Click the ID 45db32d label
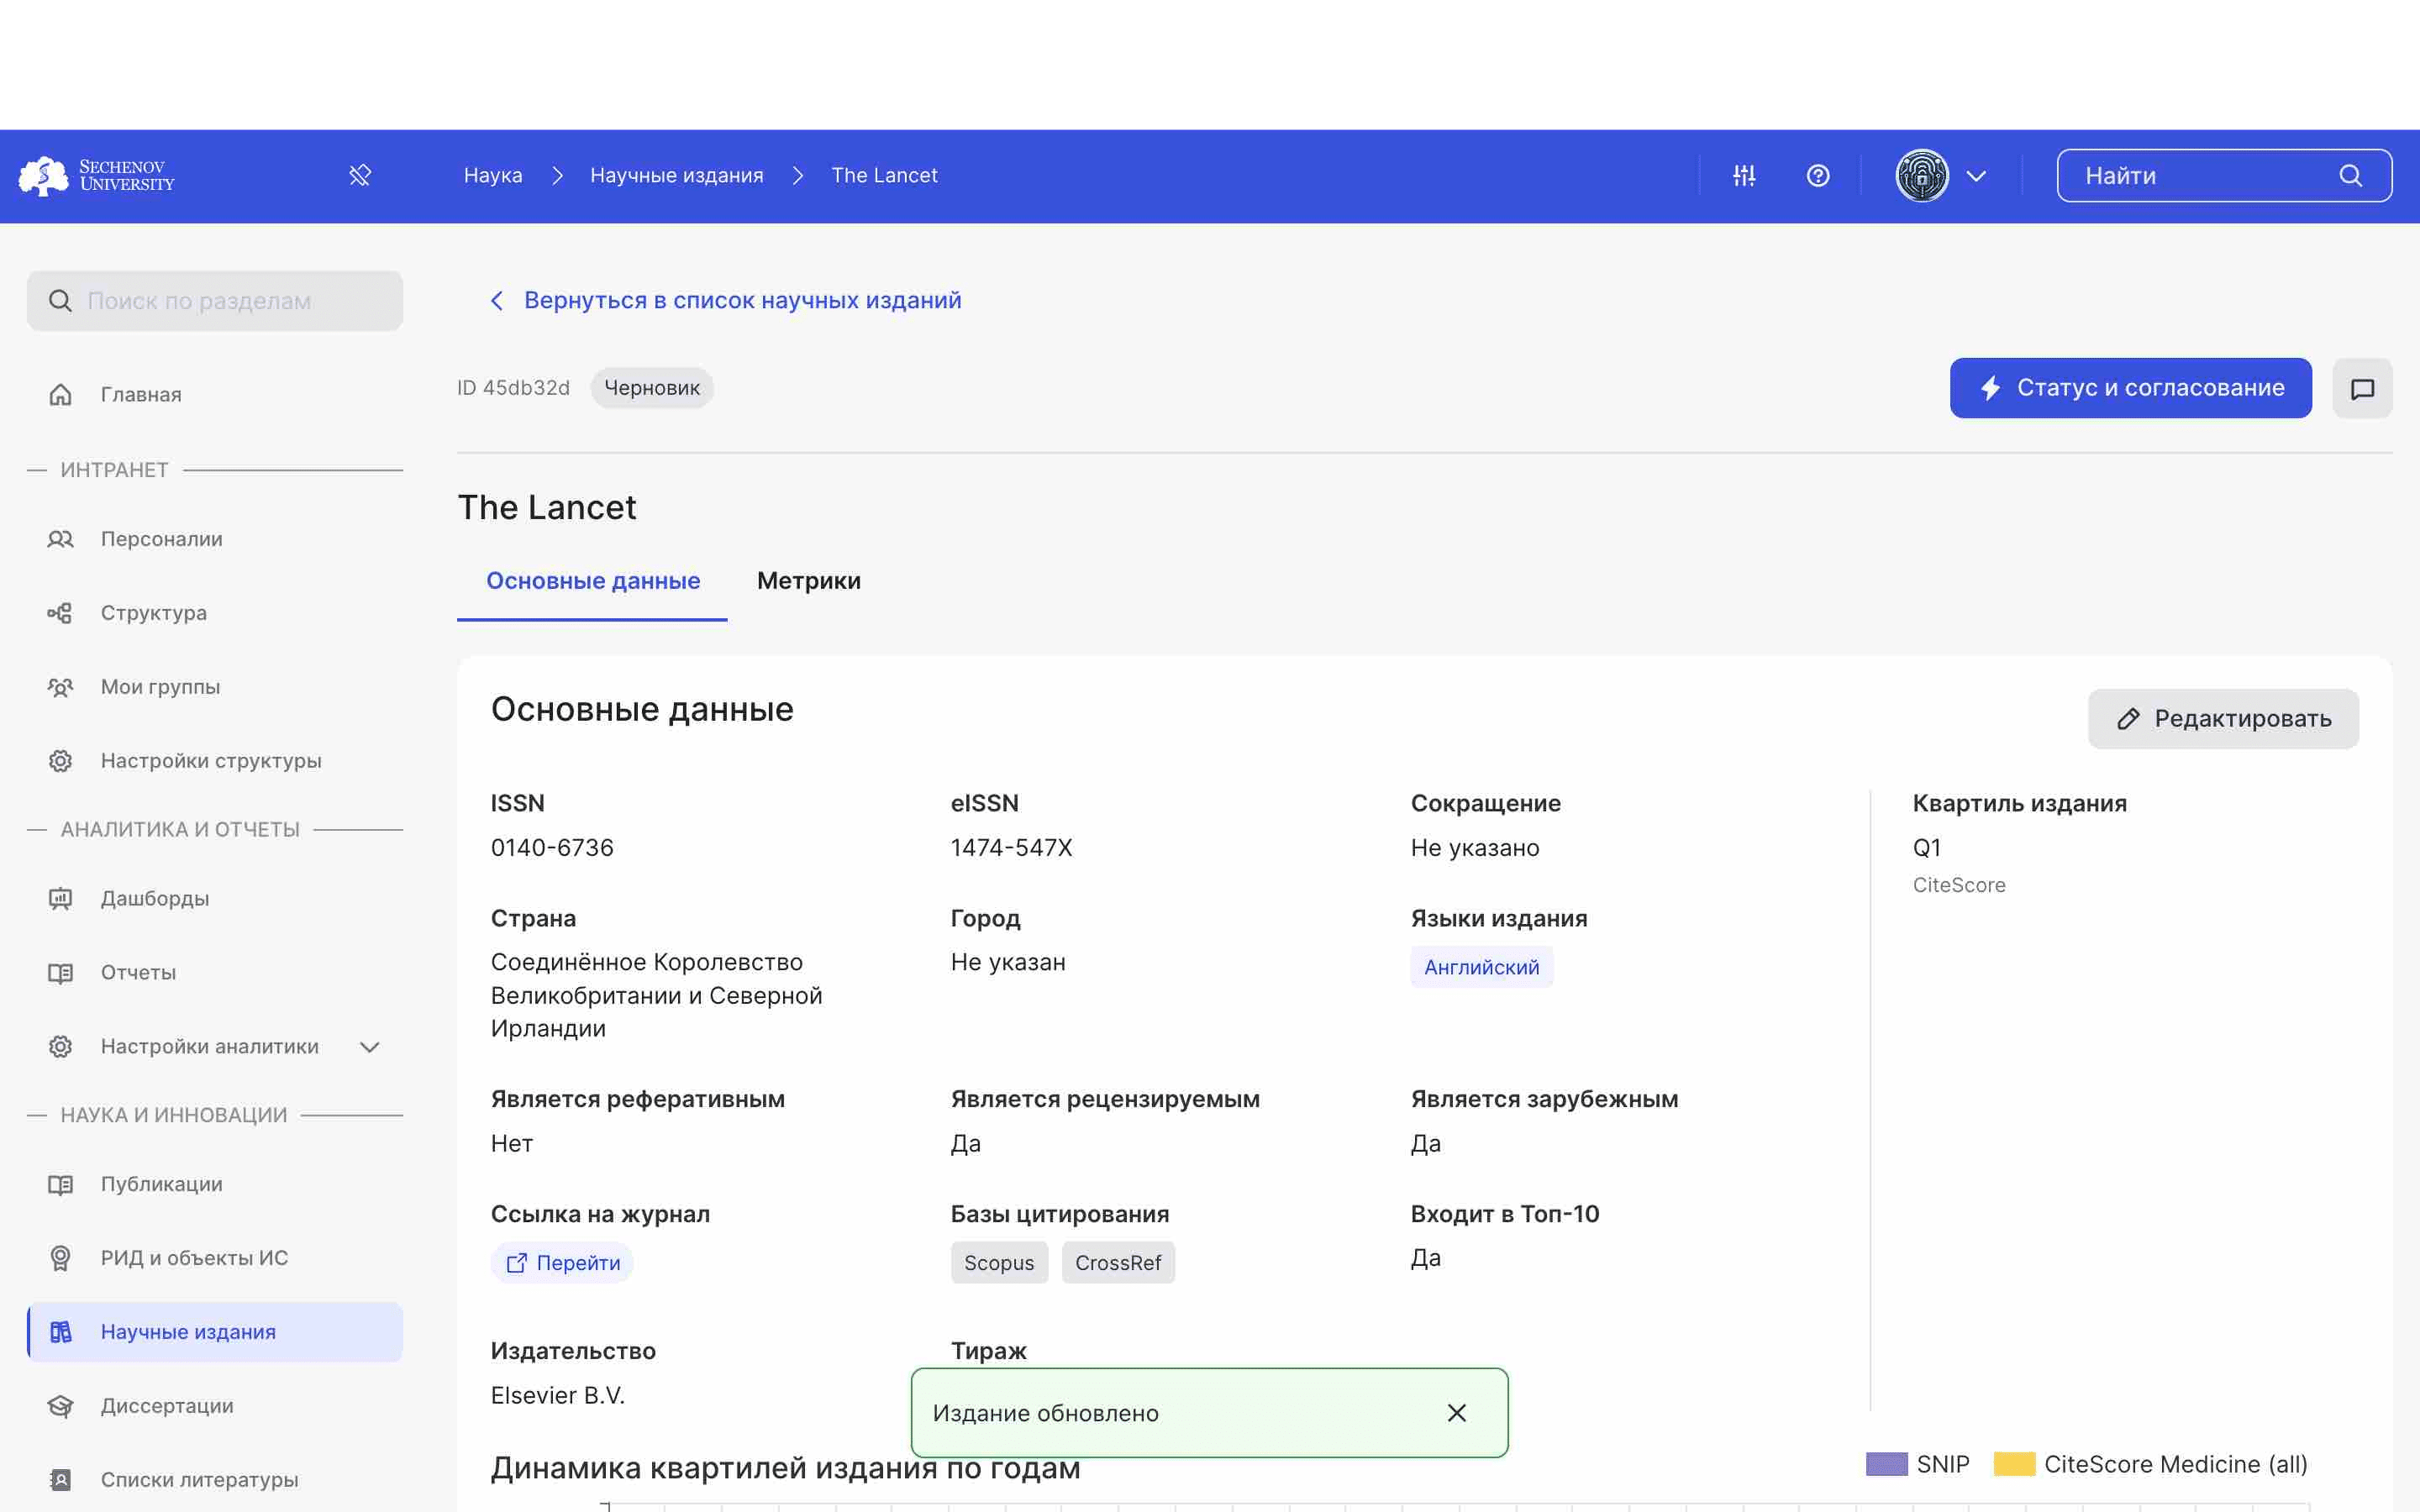The width and height of the screenshot is (2420, 1512). coord(514,388)
